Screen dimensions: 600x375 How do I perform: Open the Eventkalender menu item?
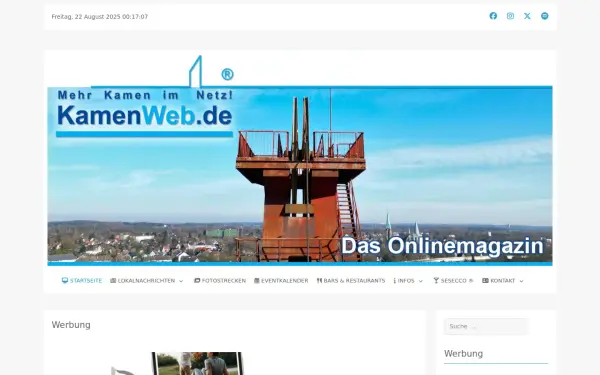281,280
